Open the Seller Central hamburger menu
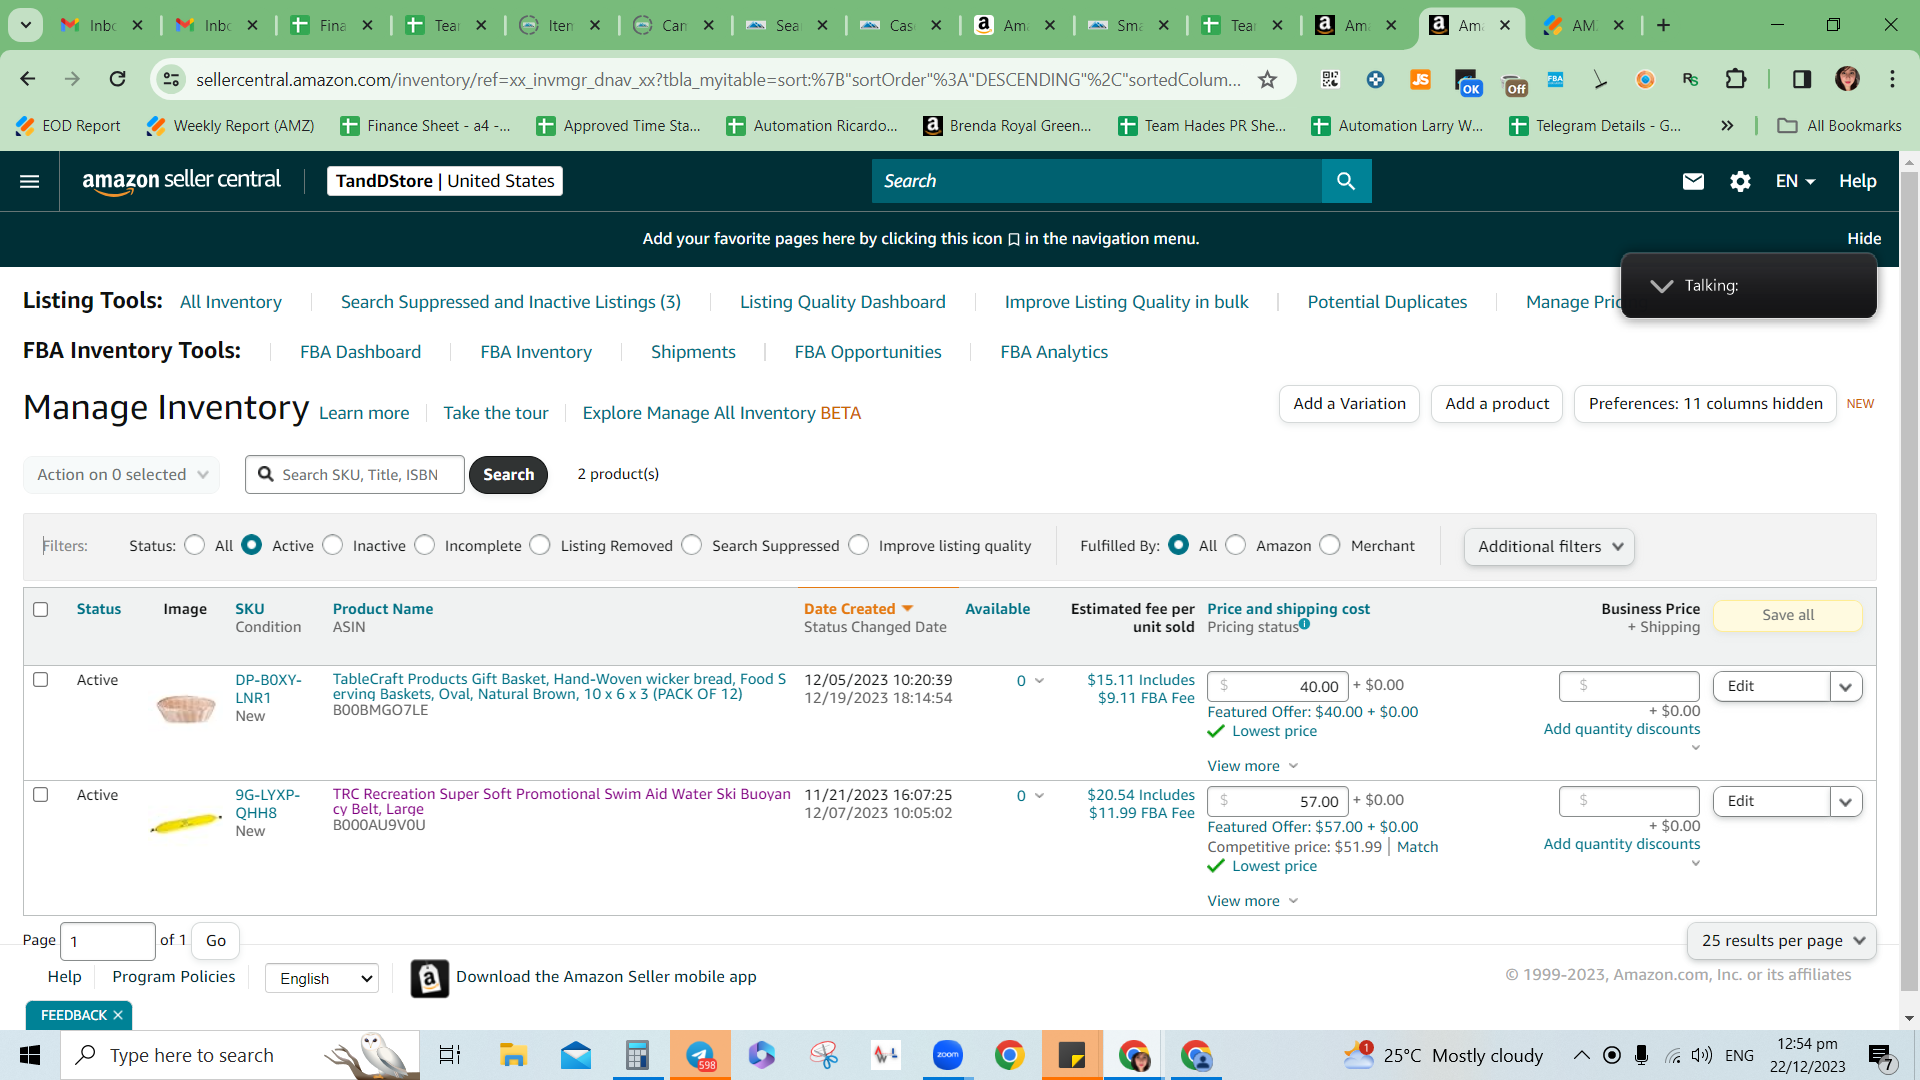 click(x=30, y=181)
